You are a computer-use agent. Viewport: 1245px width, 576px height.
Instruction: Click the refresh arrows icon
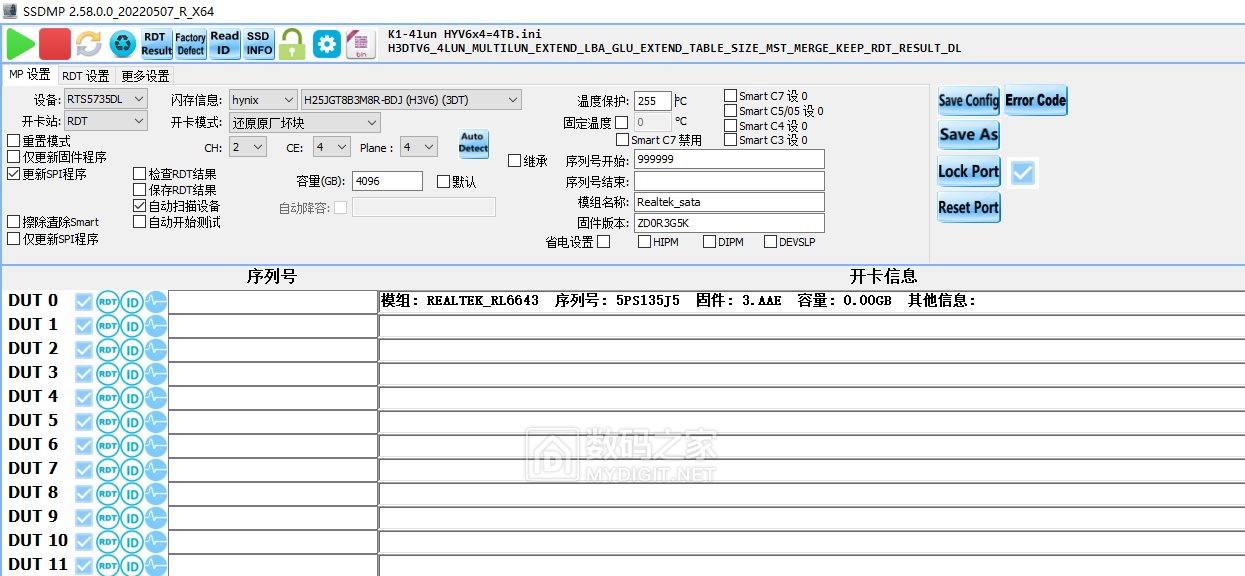coord(88,45)
